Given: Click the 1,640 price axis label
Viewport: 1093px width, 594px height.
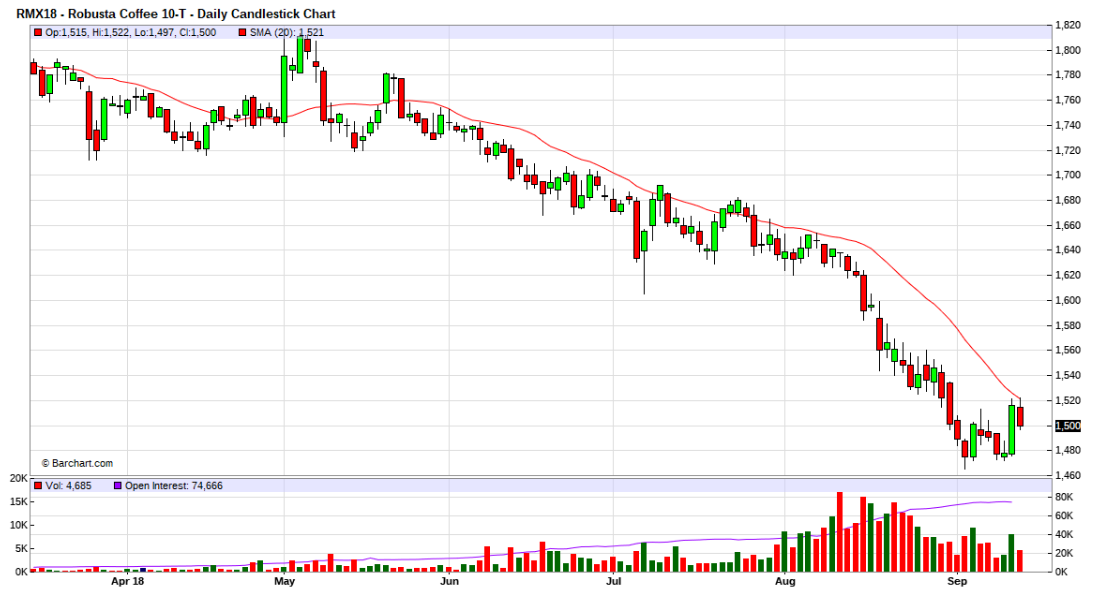Looking at the screenshot, I should 1068,250.
